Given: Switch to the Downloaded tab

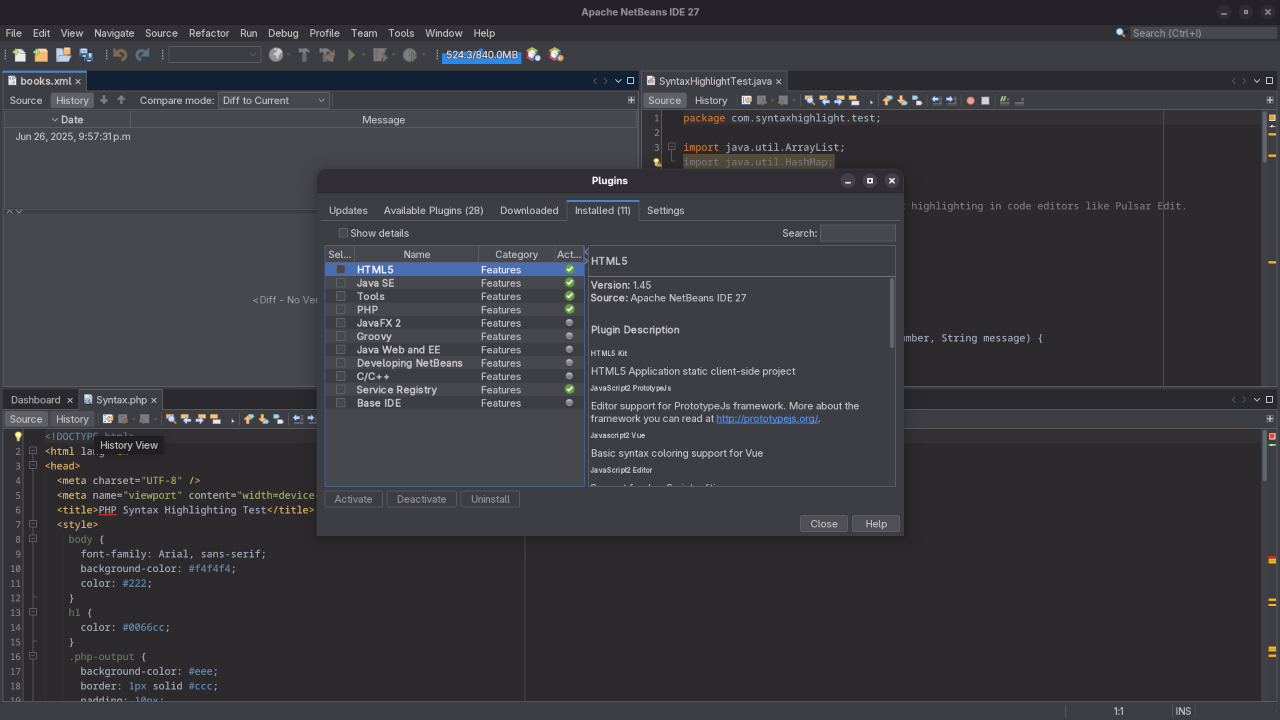Looking at the screenshot, I should pos(529,210).
